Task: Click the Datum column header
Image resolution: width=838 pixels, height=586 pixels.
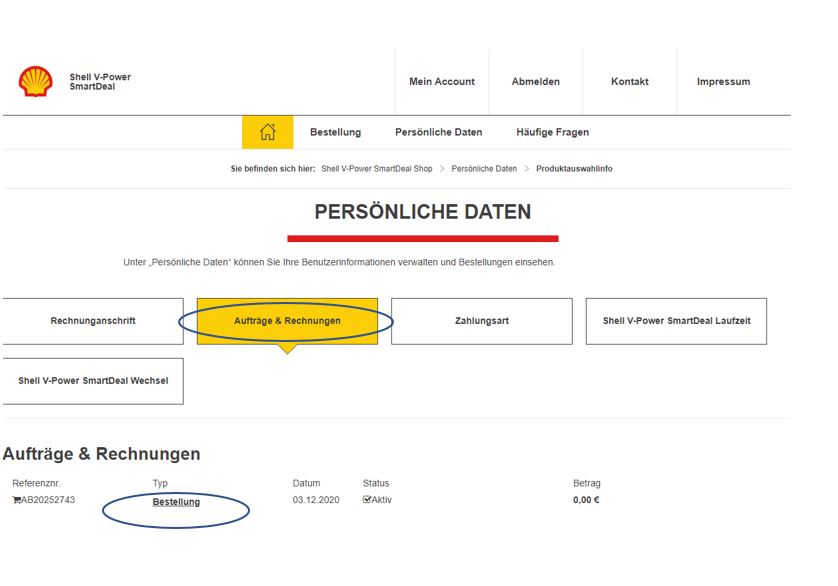Action: pyautogui.click(x=305, y=482)
